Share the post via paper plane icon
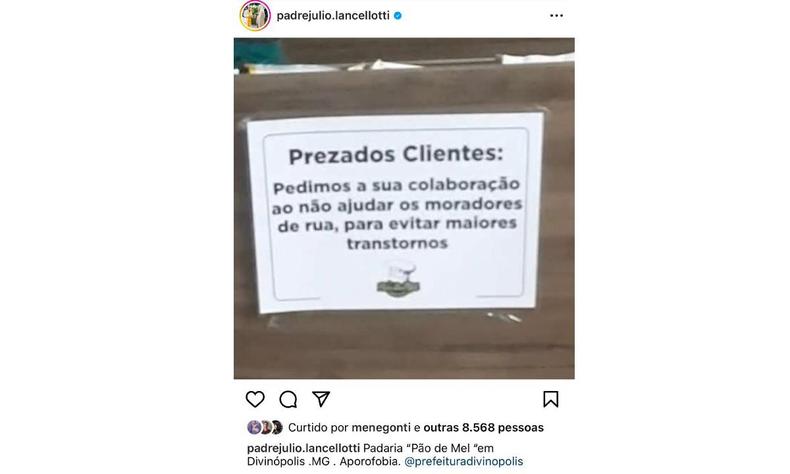This screenshot has height=474, width=790. click(321, 399)
